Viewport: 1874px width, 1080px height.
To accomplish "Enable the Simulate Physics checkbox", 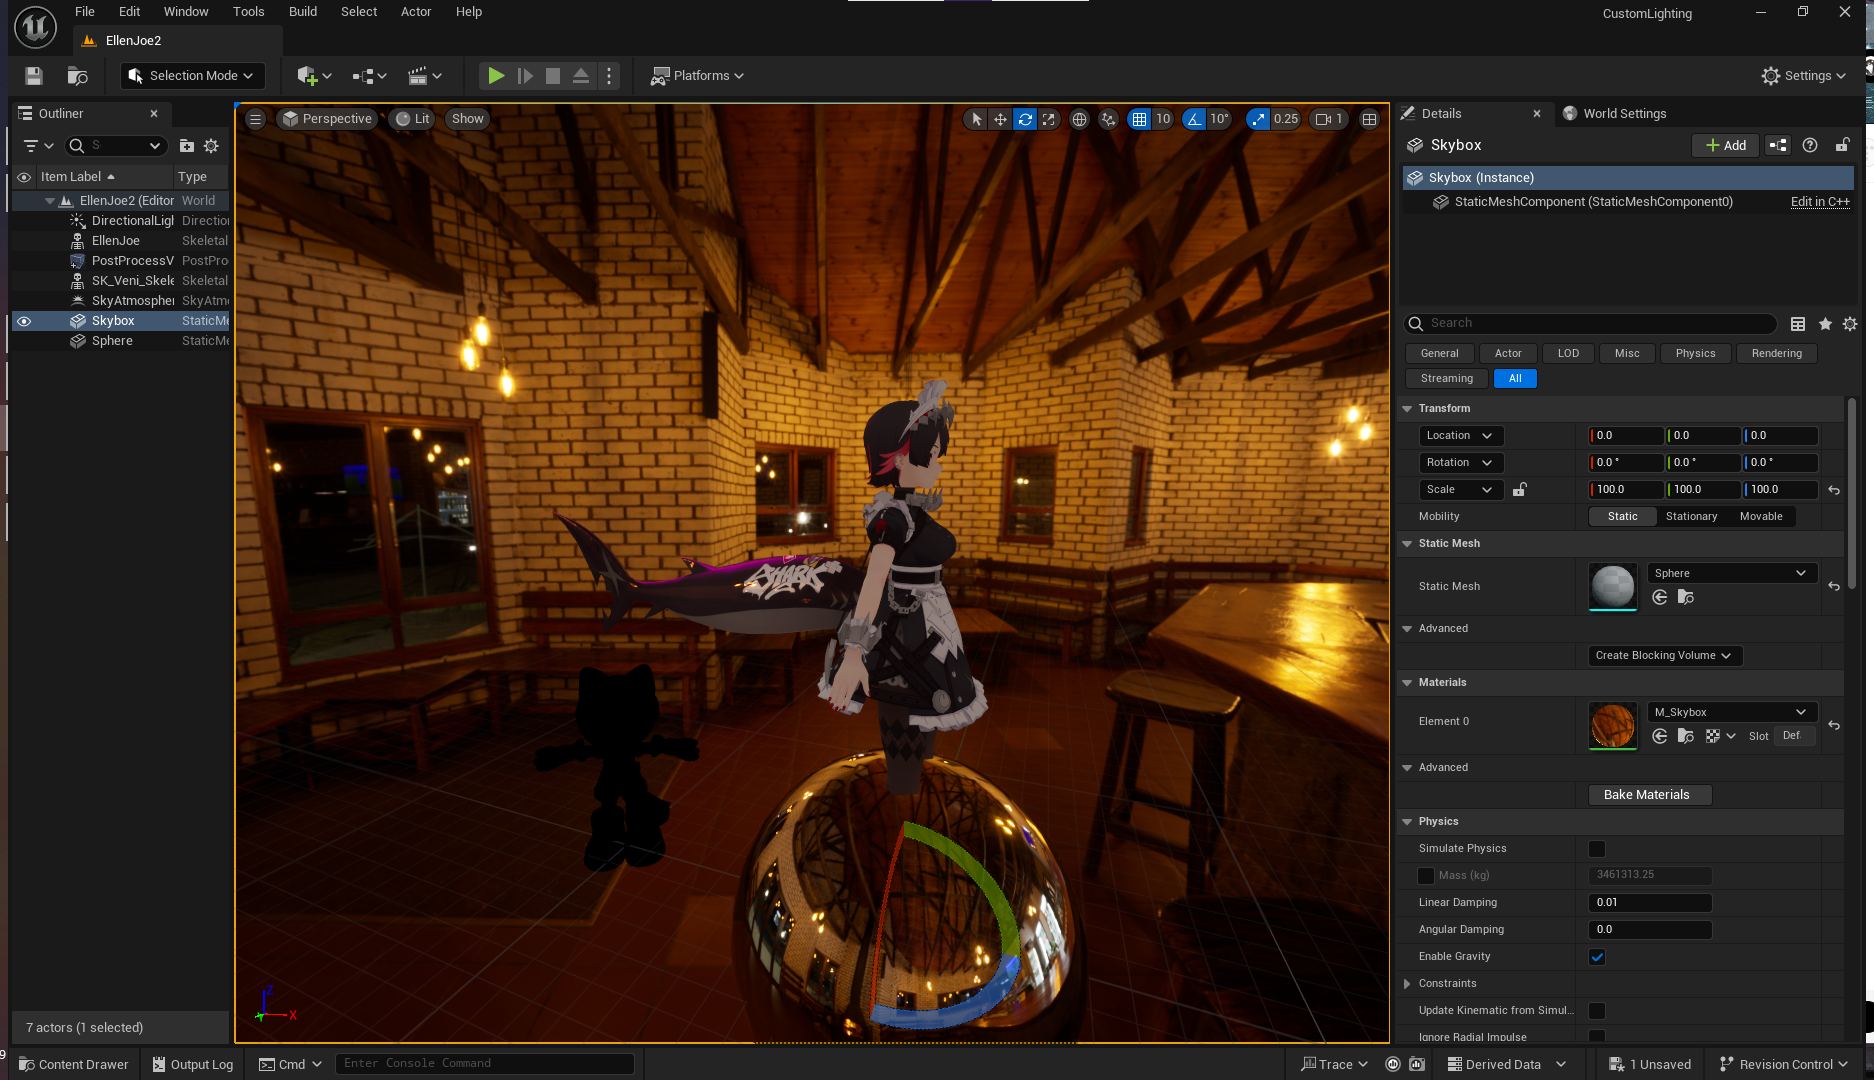I will (1597, 849).
